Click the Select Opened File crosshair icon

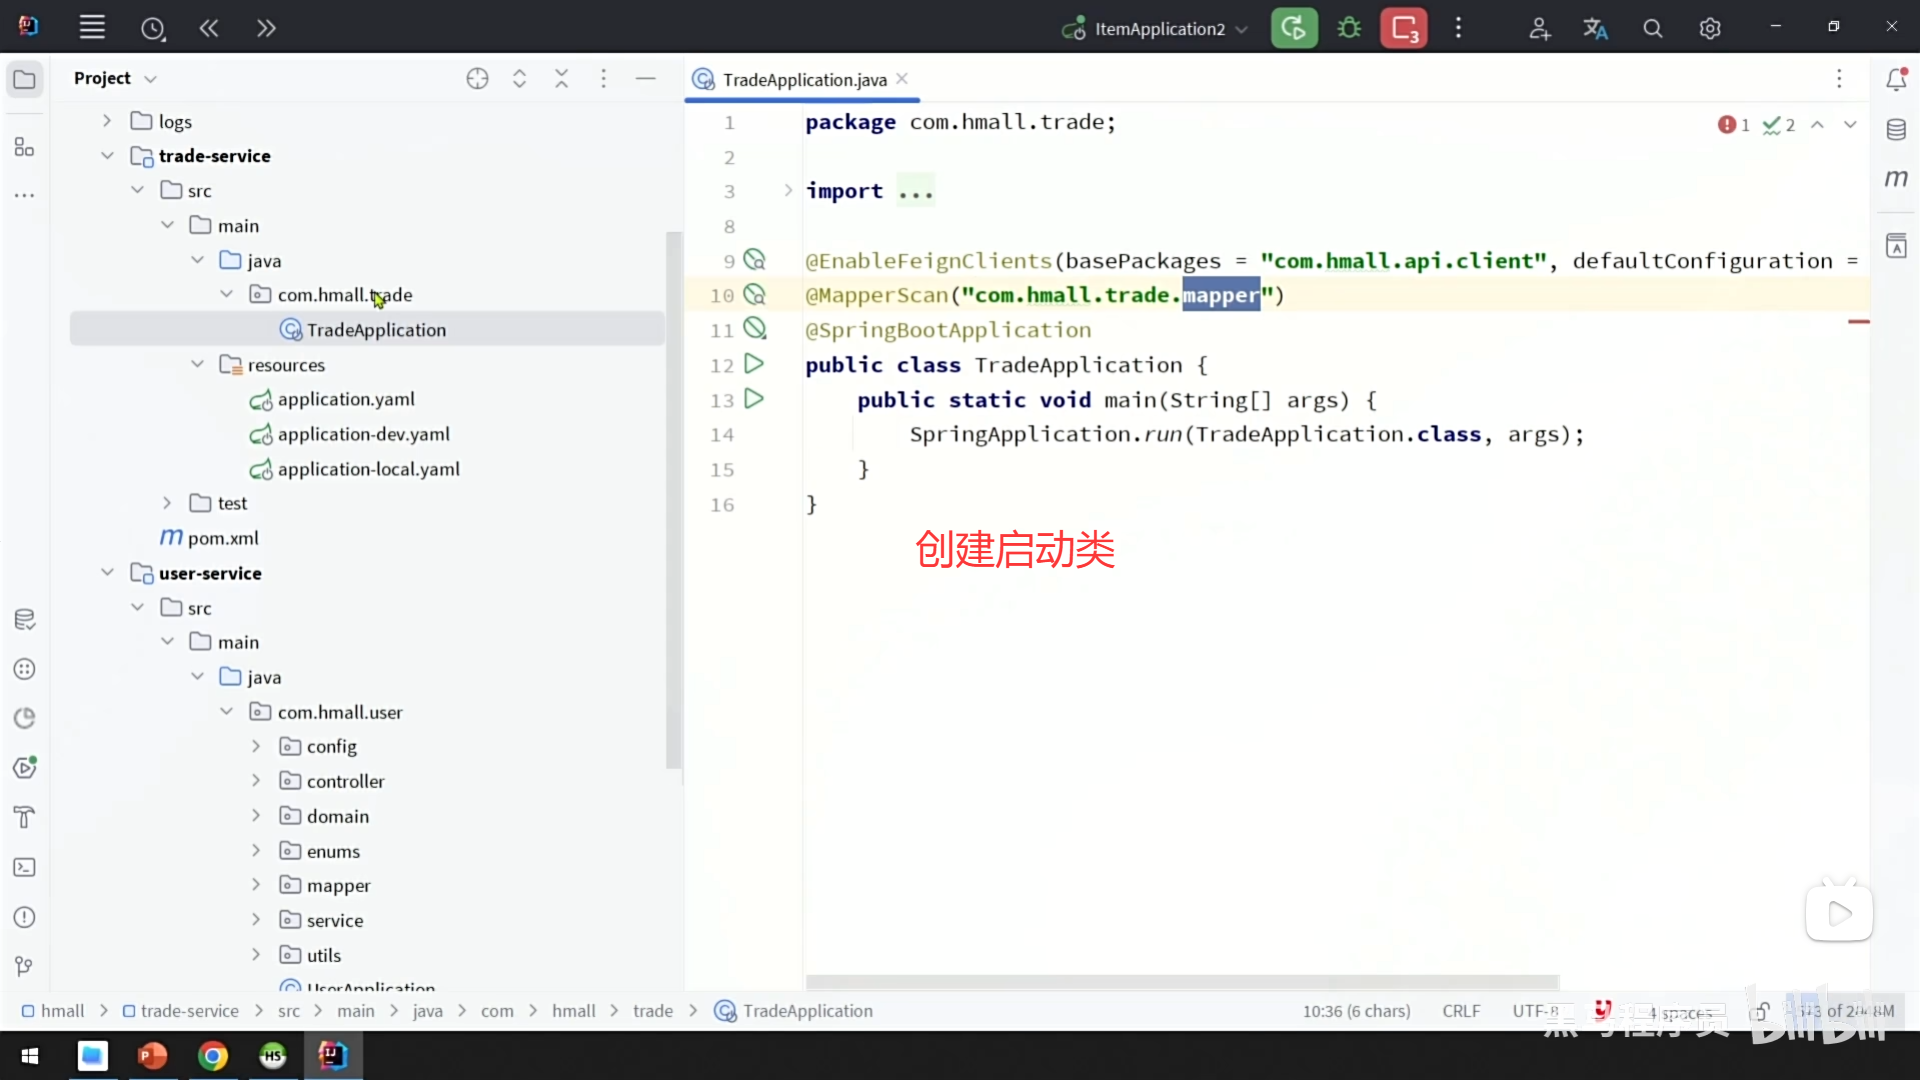coord(477,79)
